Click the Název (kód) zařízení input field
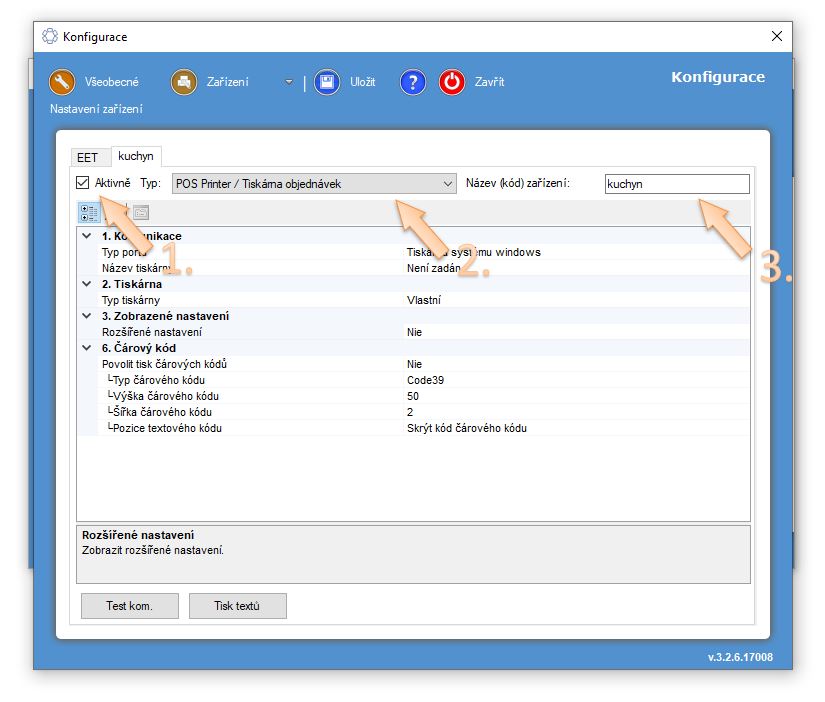Screen dimensions: 825x702 click(676, 184)
